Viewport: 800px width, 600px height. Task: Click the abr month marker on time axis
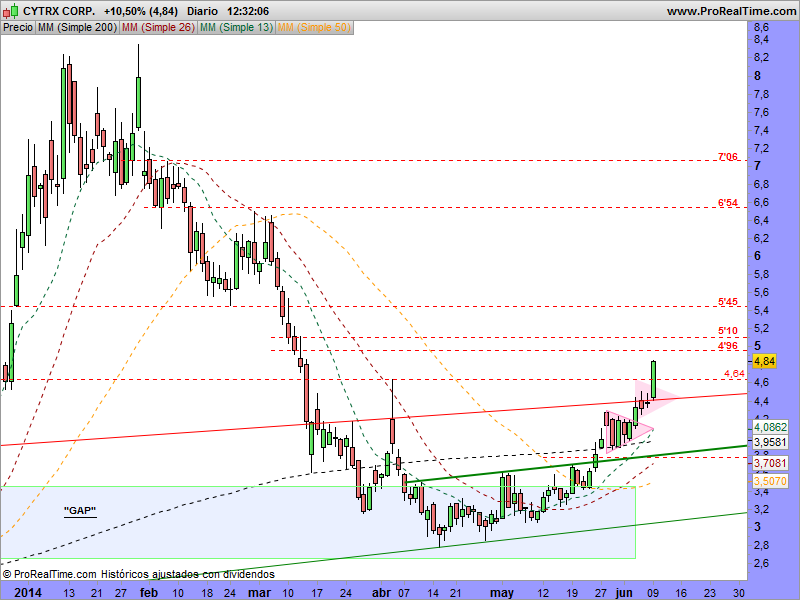pos(381,592)
